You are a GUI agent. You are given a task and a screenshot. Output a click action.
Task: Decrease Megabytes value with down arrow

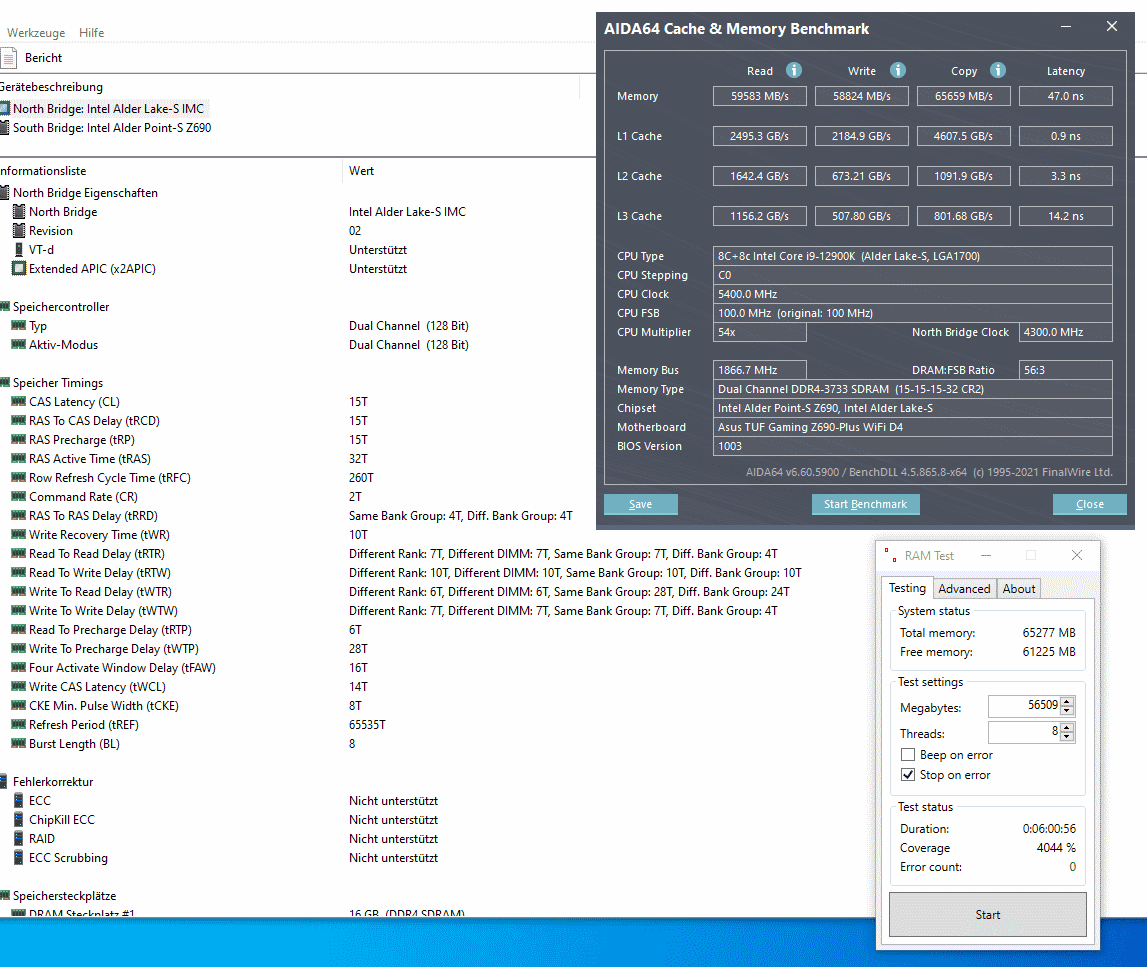click(1067, 710)
